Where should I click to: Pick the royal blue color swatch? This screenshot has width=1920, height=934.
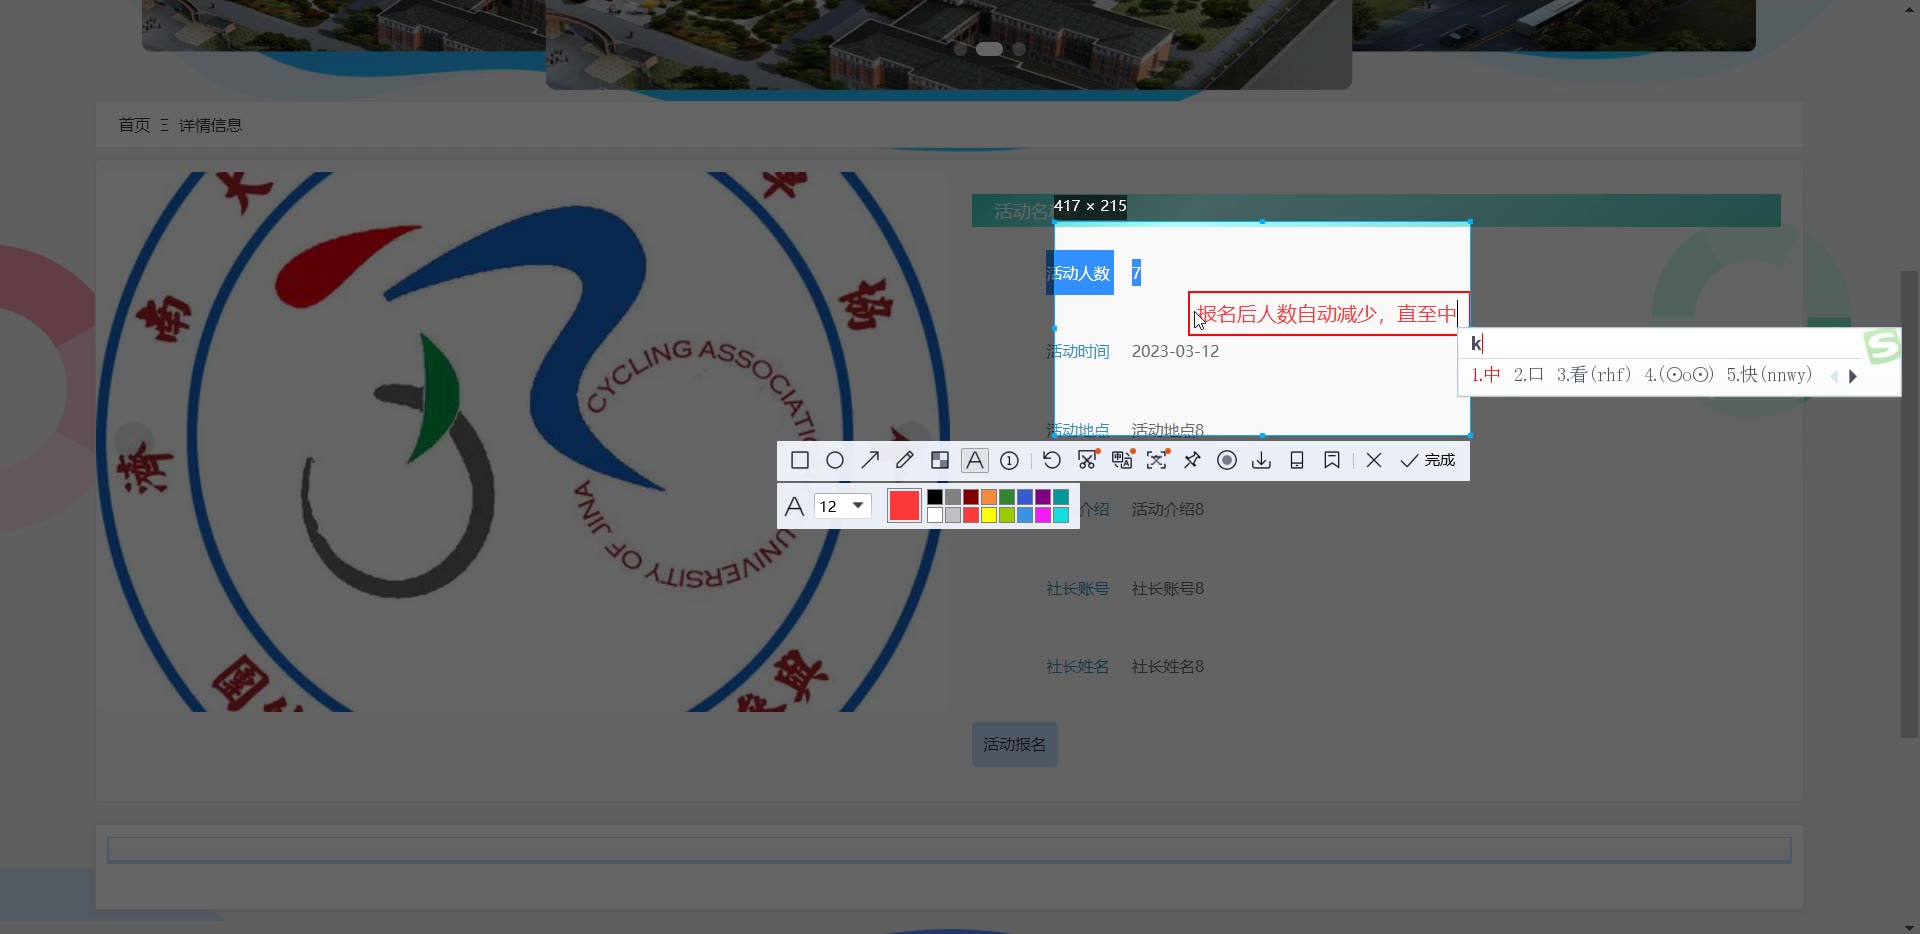pos(1025,497)
